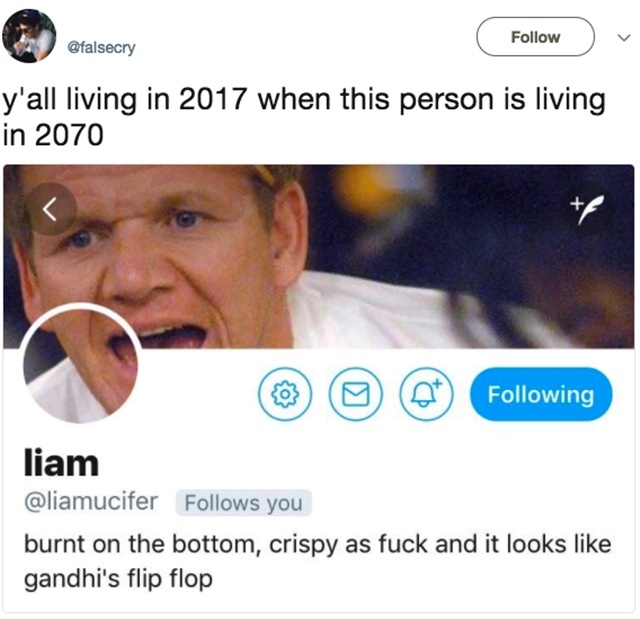The image size is (640, 619).
Task: Click the plus mark on the bell icon
Action: [437, 383]
